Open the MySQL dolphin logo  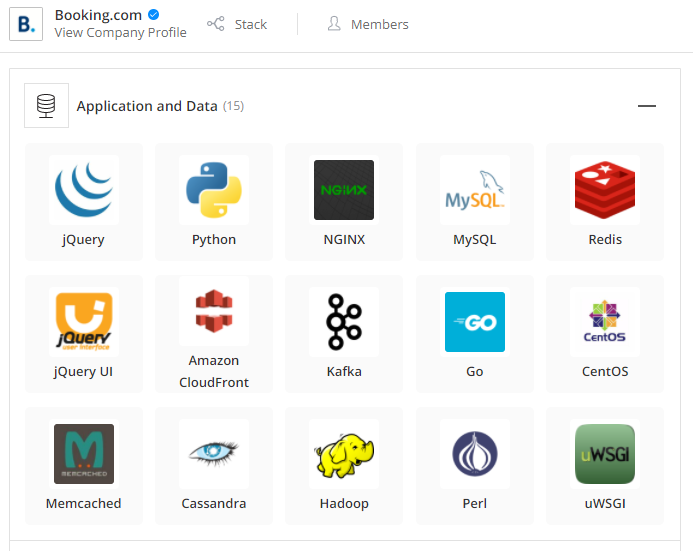pos(475,190)
